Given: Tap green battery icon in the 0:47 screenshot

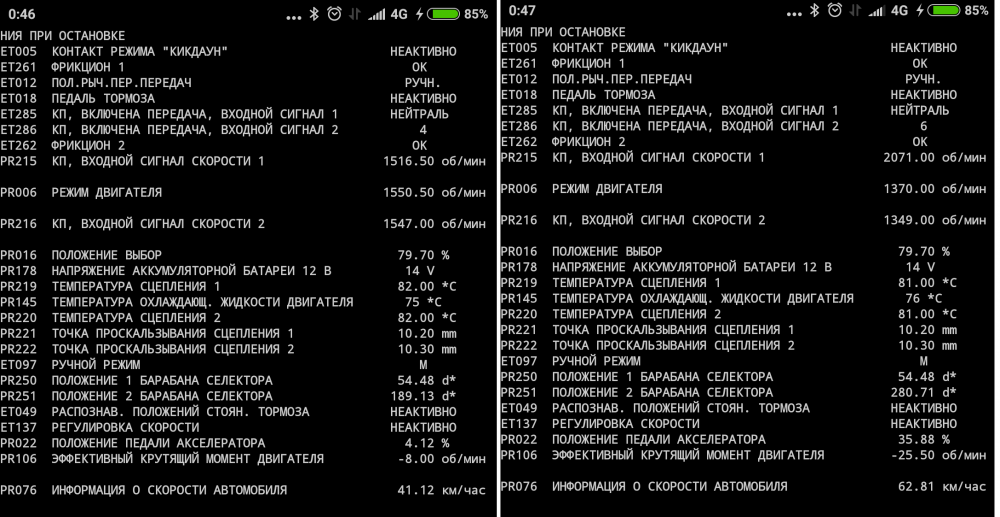Looking at the screenshot, I should [944, 10].
